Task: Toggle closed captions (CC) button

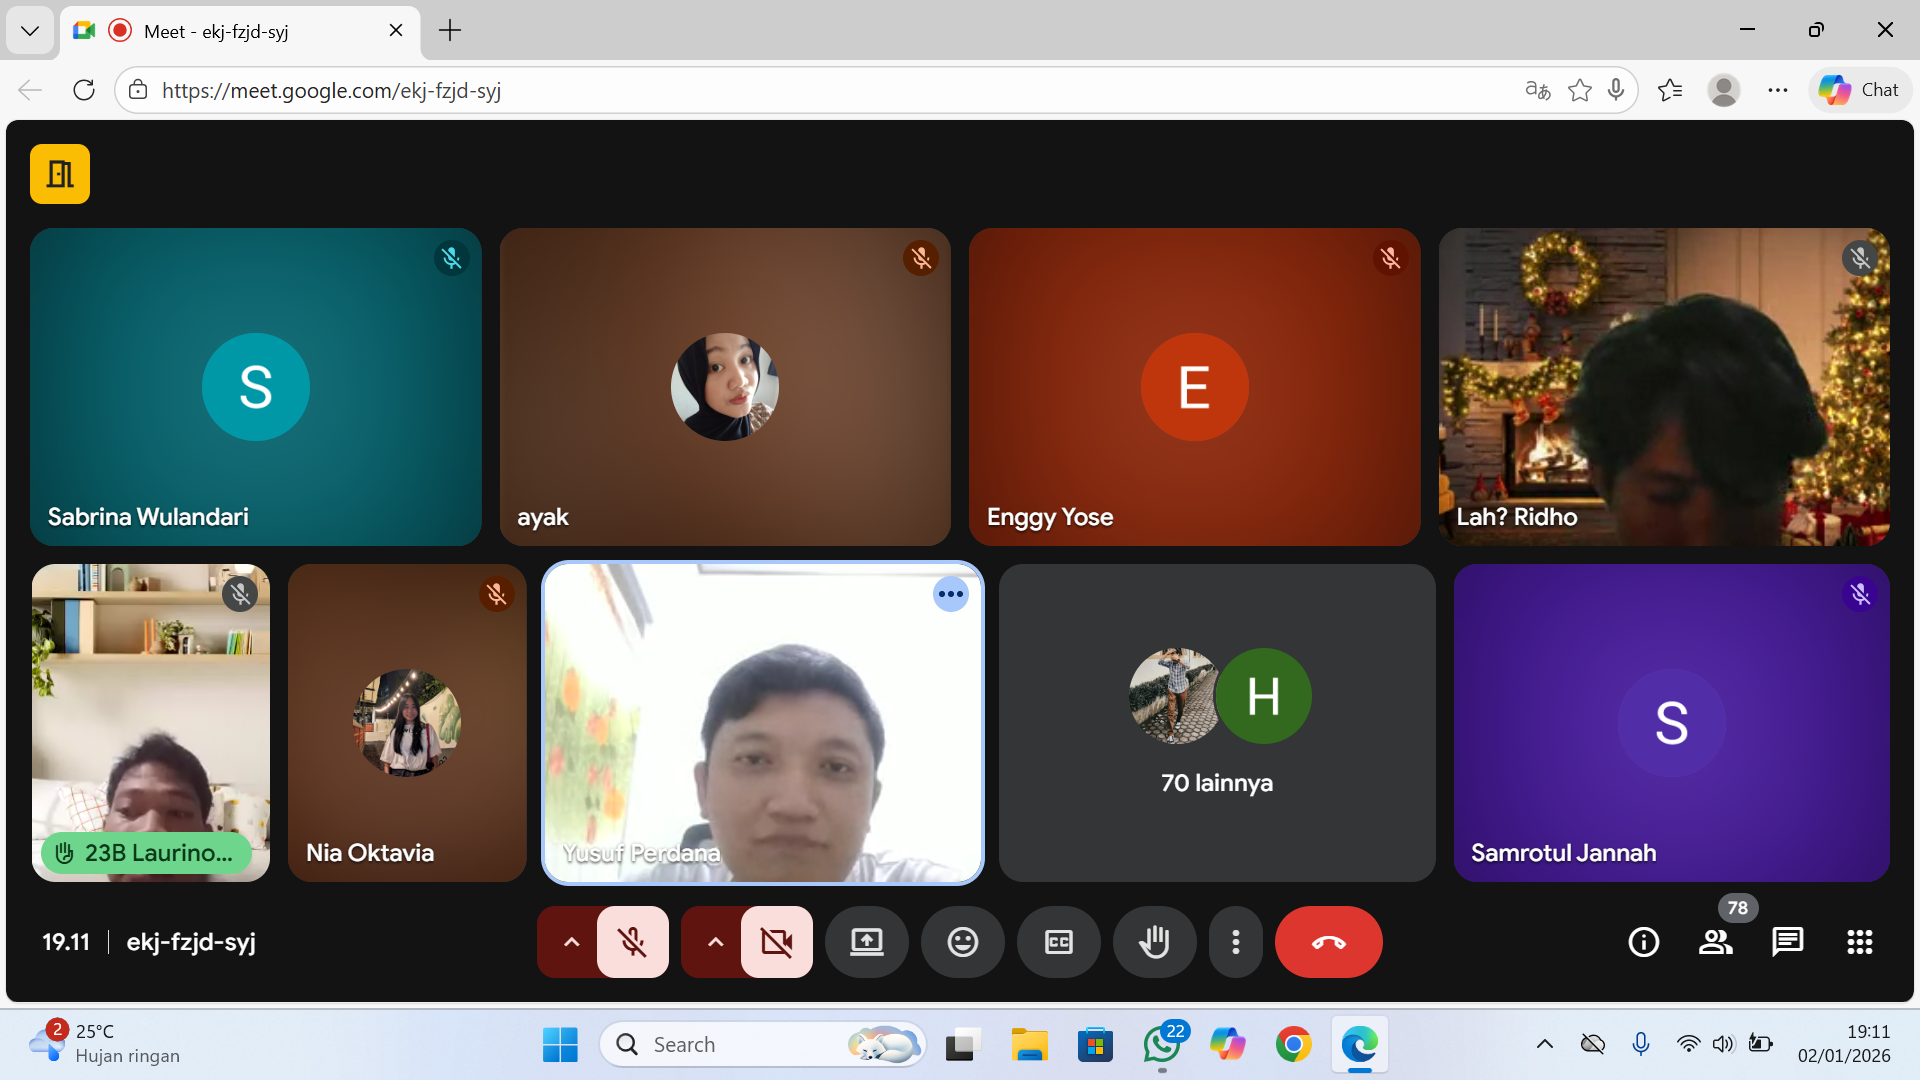Action: (x=1058, y=942)
